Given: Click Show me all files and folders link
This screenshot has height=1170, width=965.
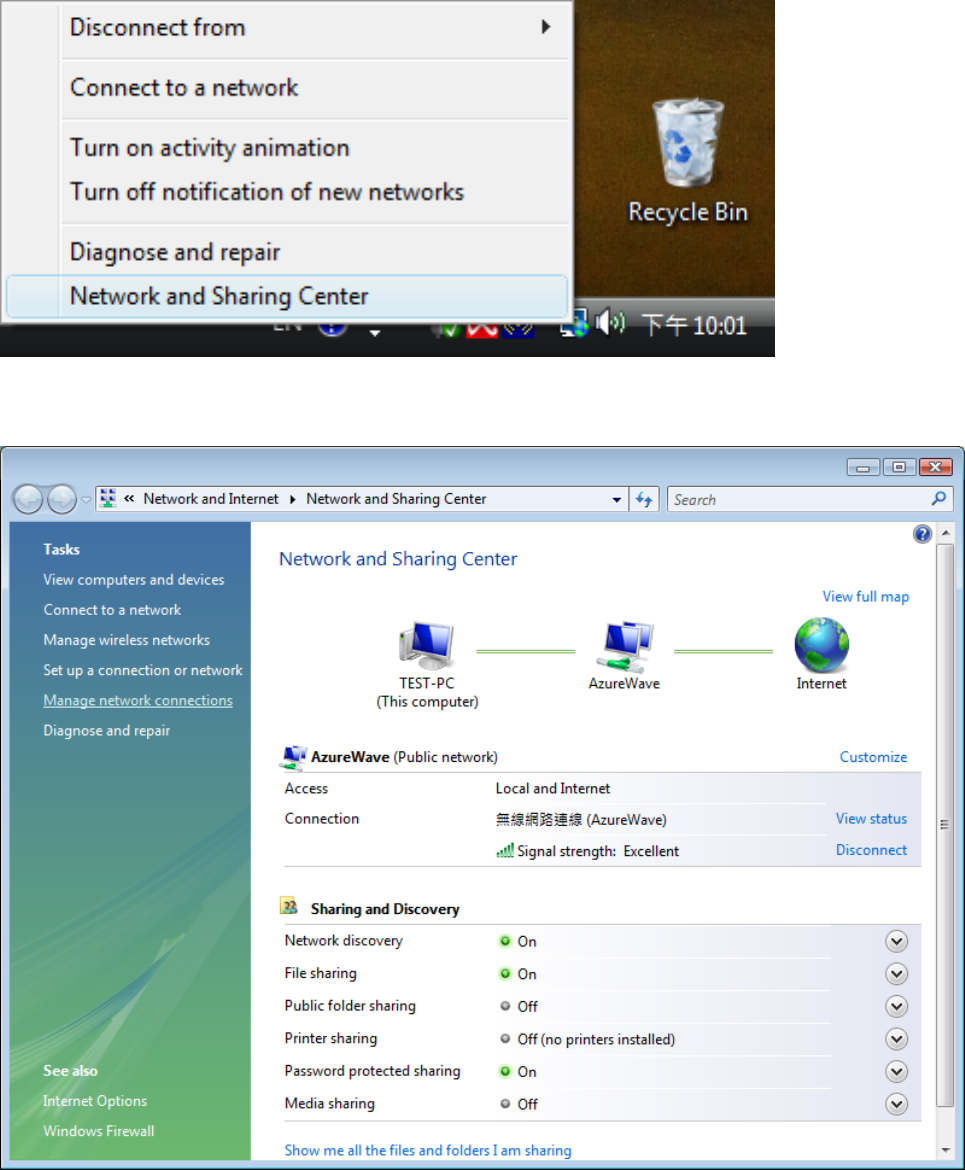Looking at the screenshot, I should point(428,1151).
